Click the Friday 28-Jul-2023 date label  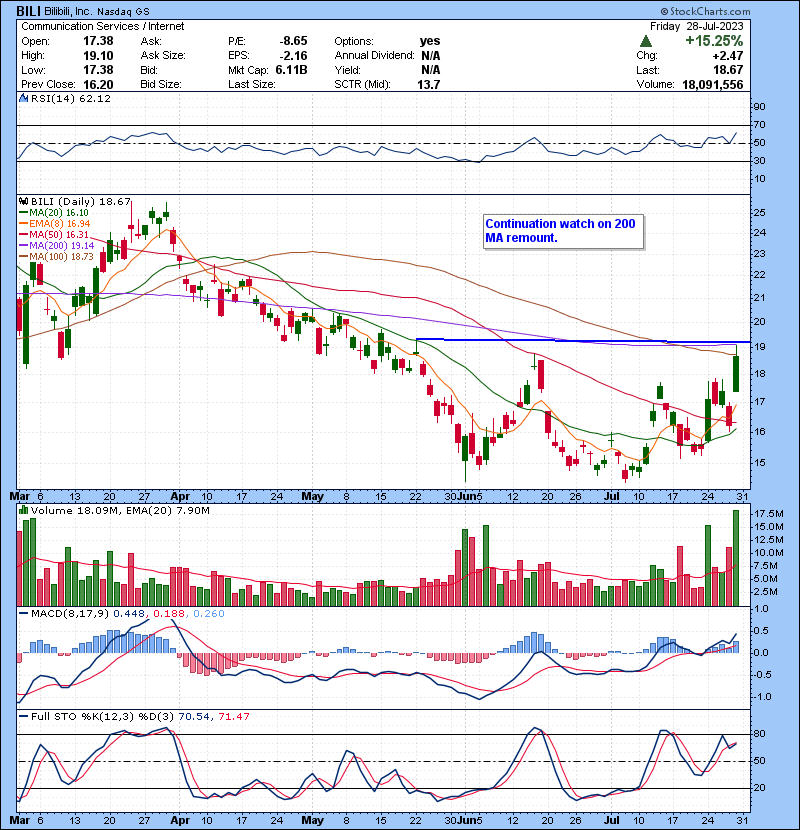[x=697, y=26]
